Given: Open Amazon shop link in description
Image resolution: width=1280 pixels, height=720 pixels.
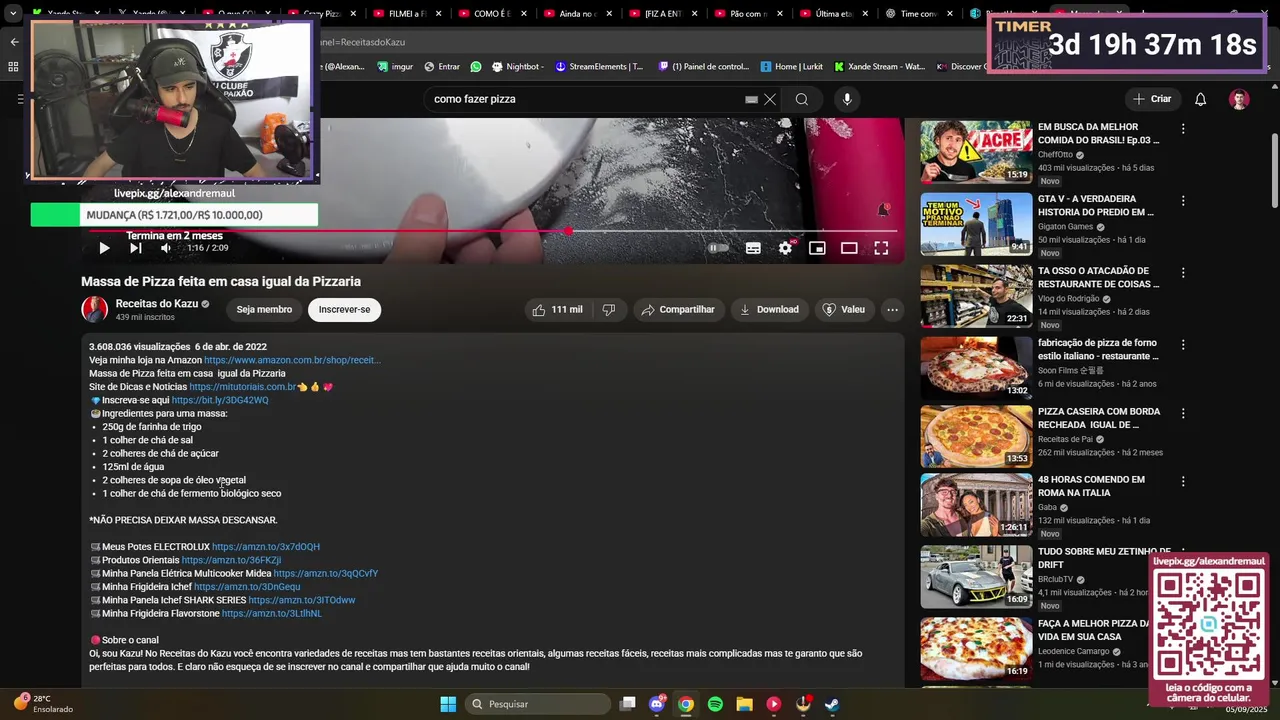Looking at the screenshot, I should [x=292, y=360].
